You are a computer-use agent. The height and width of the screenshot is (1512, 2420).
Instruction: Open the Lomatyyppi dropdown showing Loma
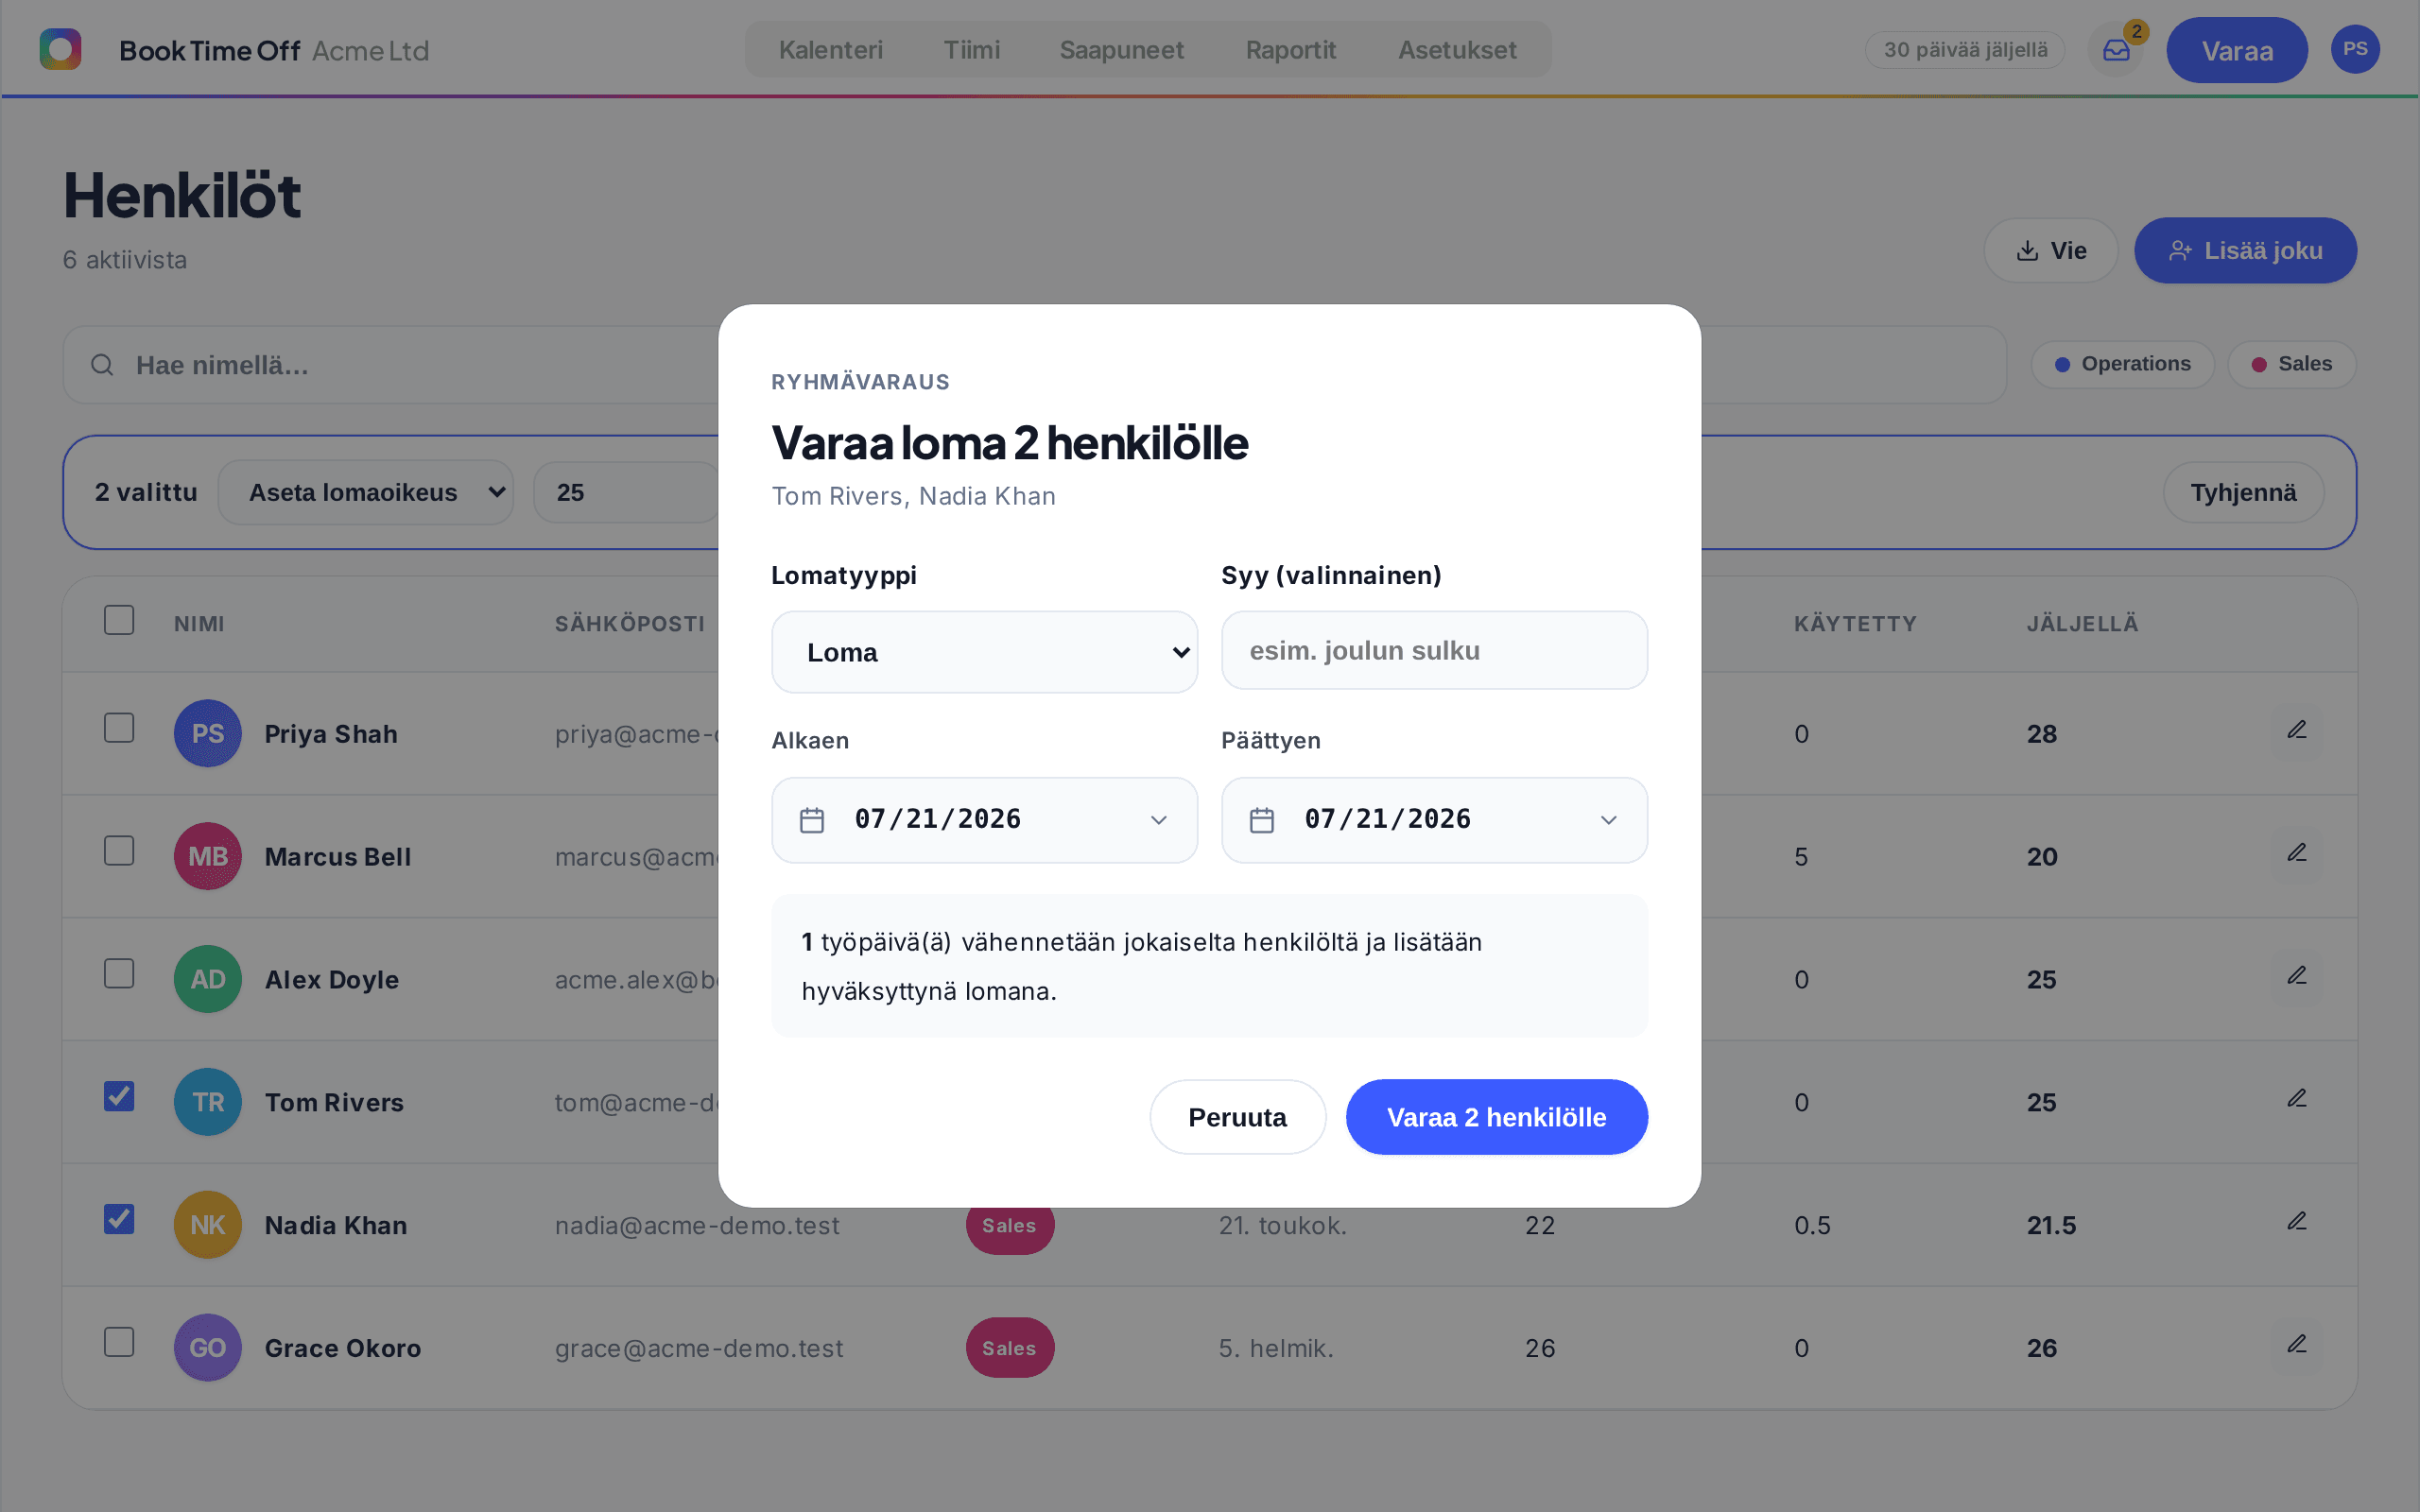984,652
